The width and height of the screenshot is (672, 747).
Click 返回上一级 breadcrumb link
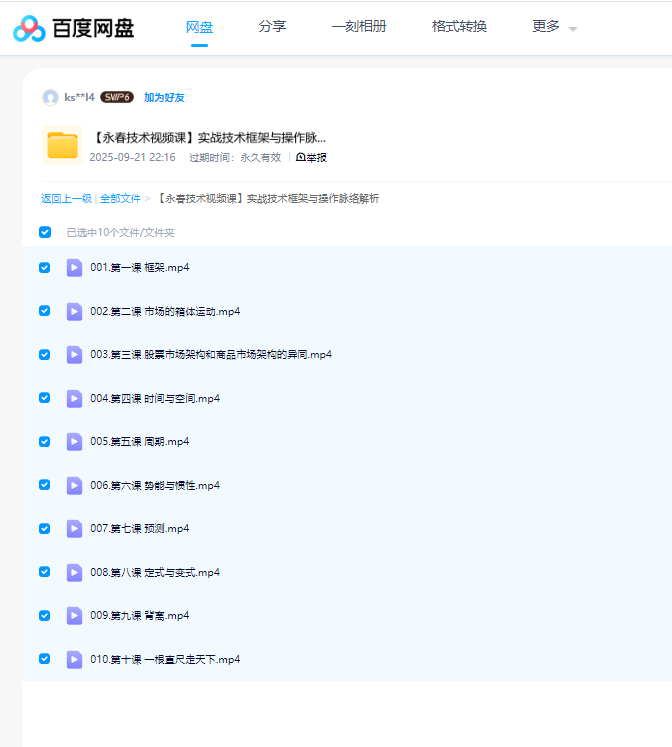coord(66,198)
